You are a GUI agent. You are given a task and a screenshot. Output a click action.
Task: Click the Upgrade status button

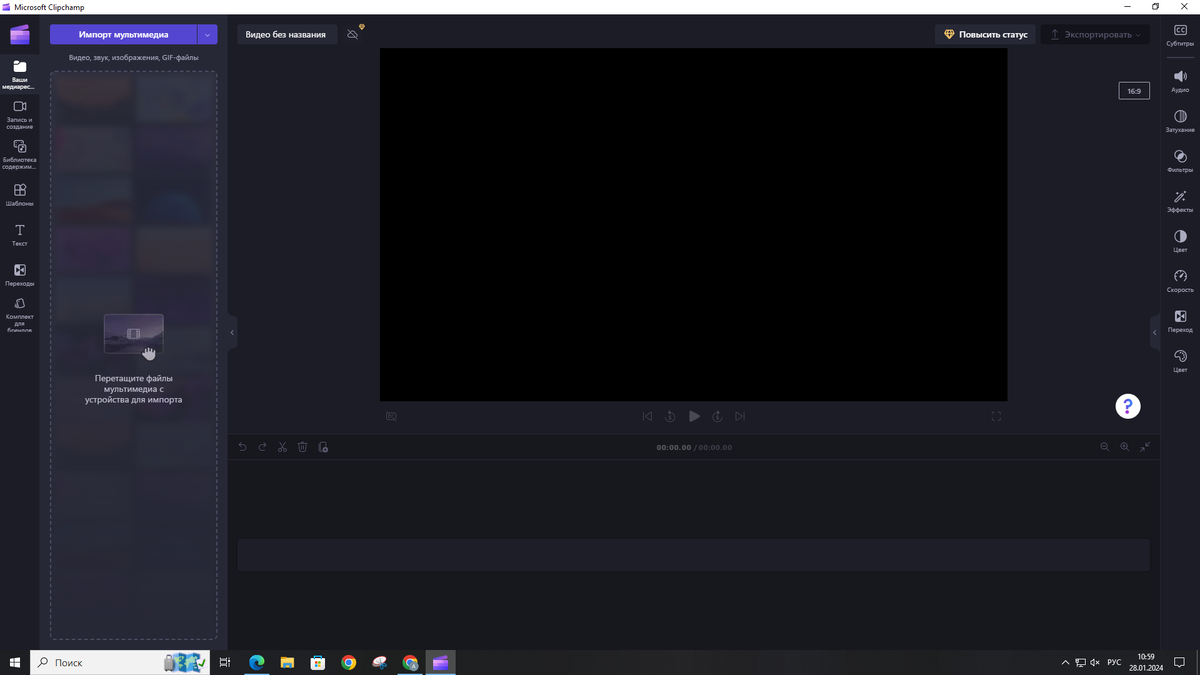click(x=986, y=34)
